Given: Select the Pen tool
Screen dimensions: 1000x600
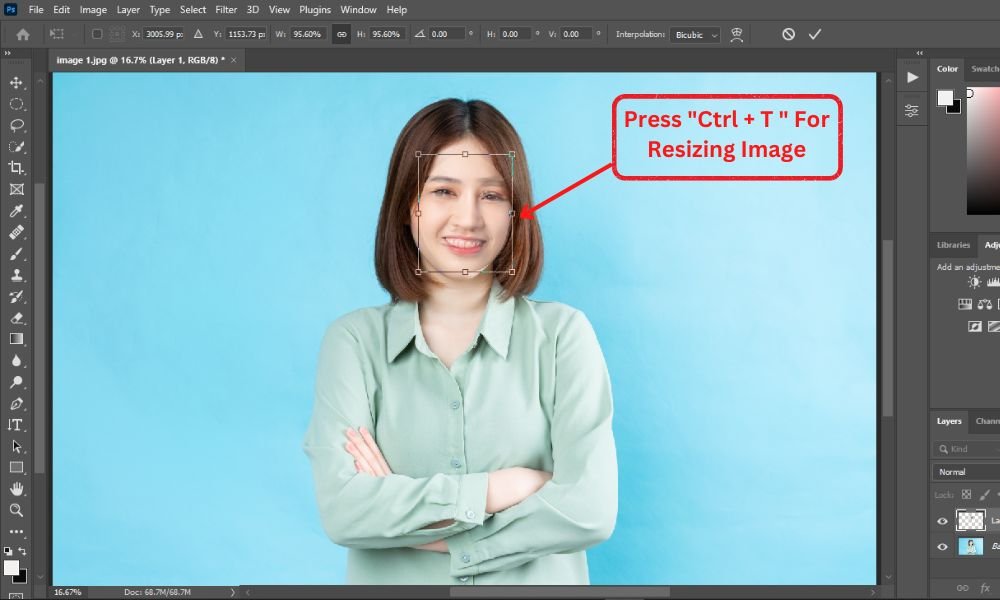Looking at the screenshot, I should coord(17,404).
